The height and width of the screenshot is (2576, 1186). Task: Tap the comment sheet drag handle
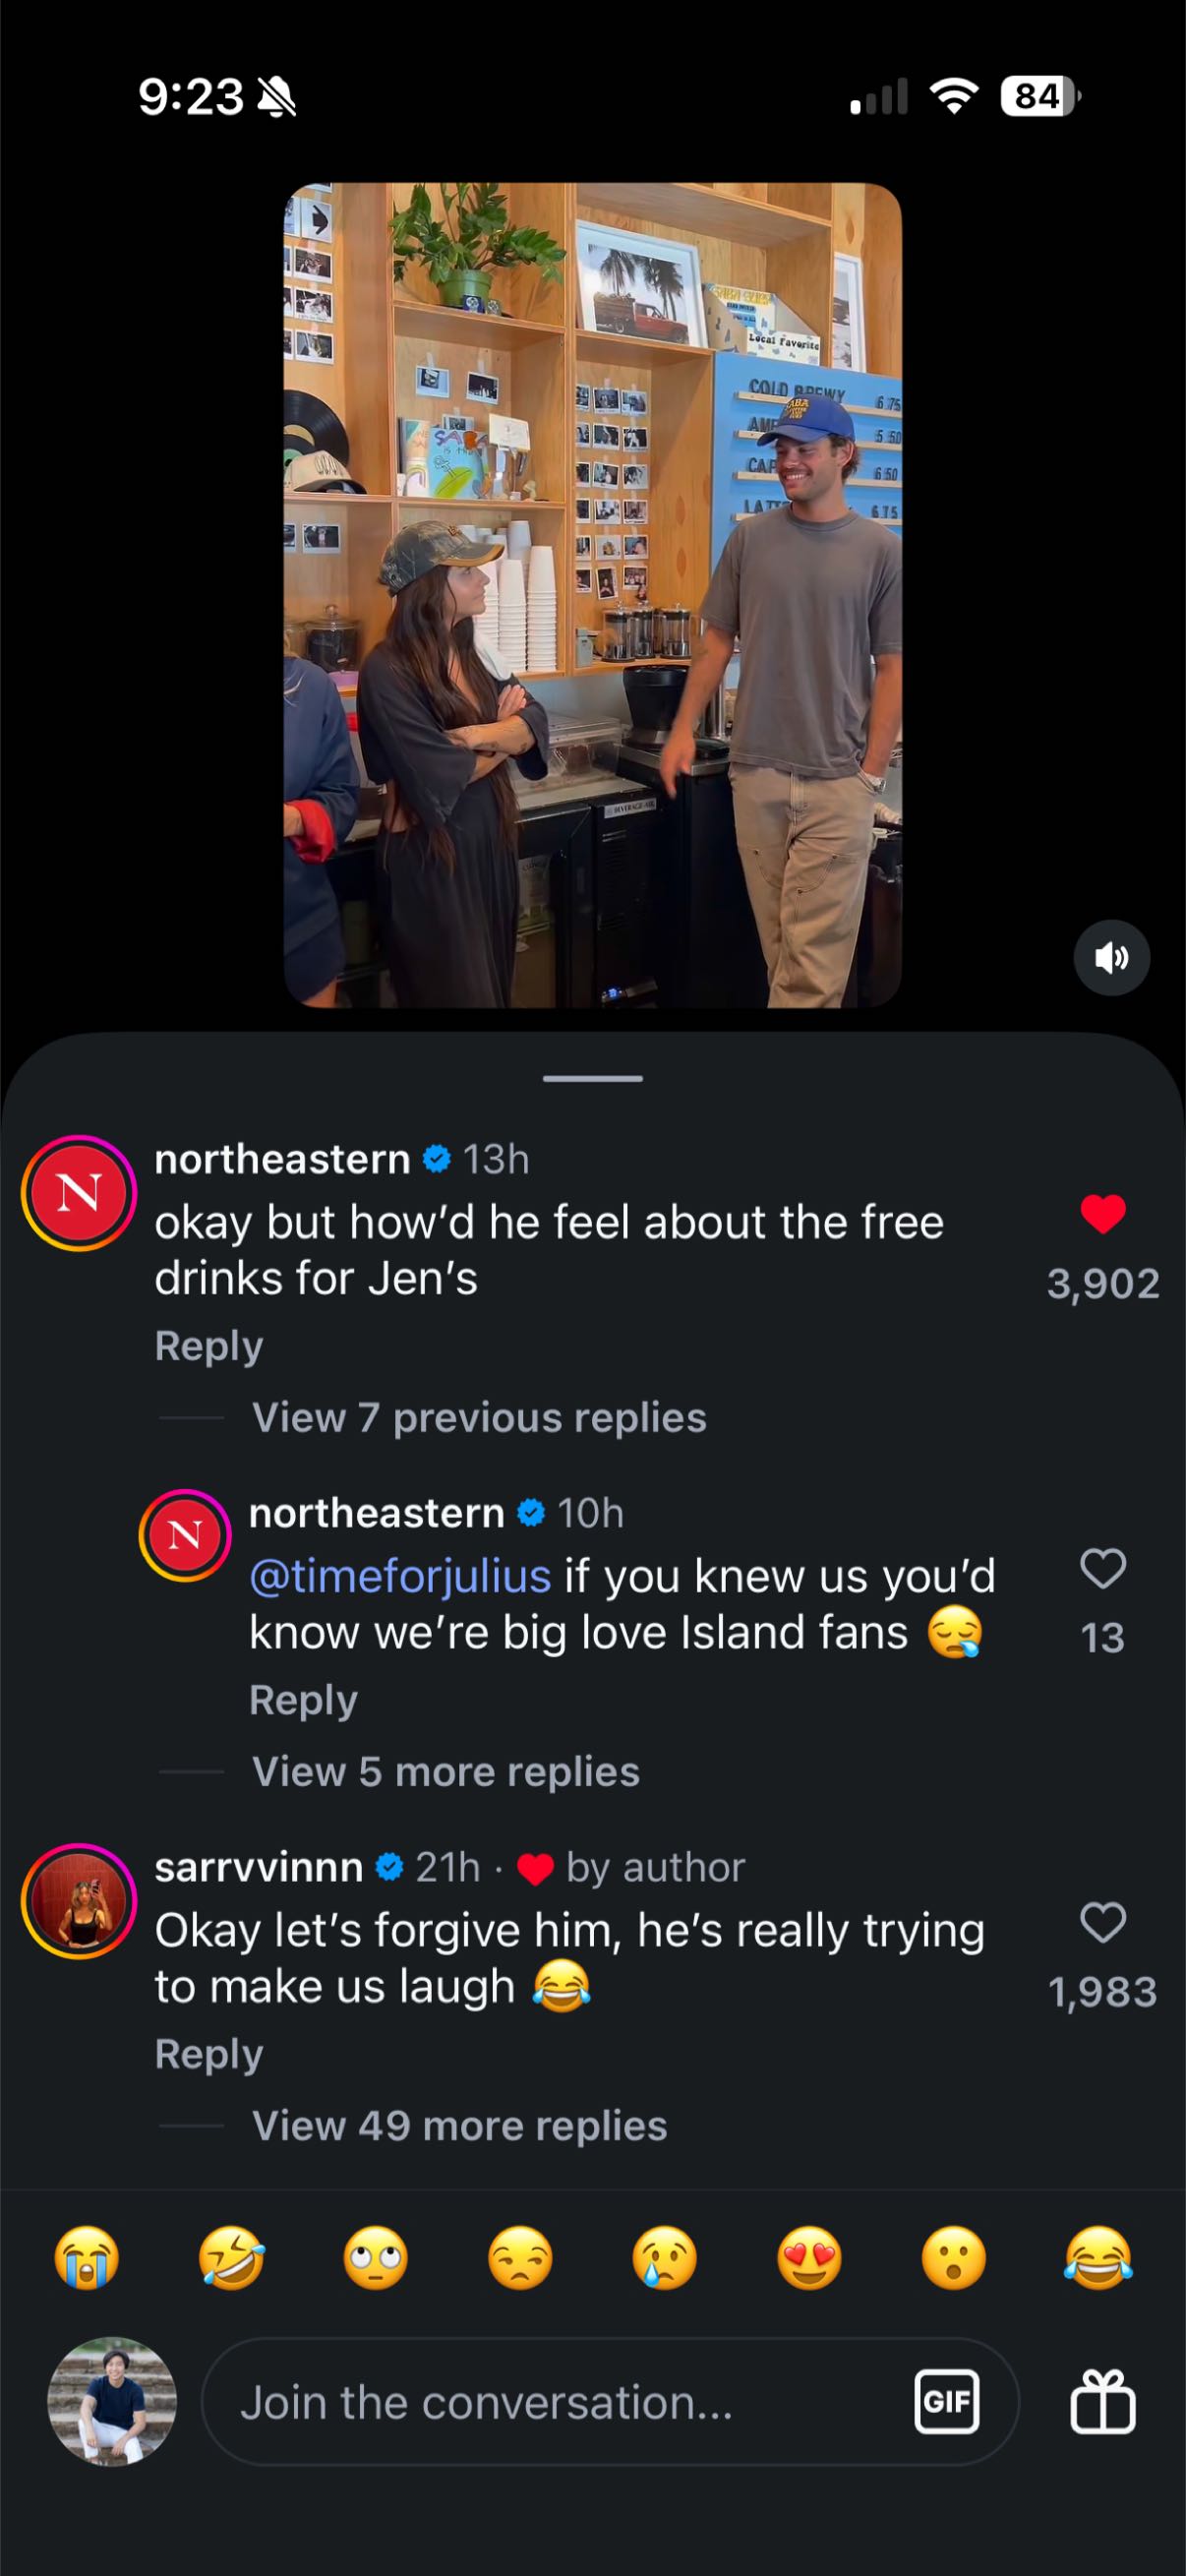point(593,1078)
